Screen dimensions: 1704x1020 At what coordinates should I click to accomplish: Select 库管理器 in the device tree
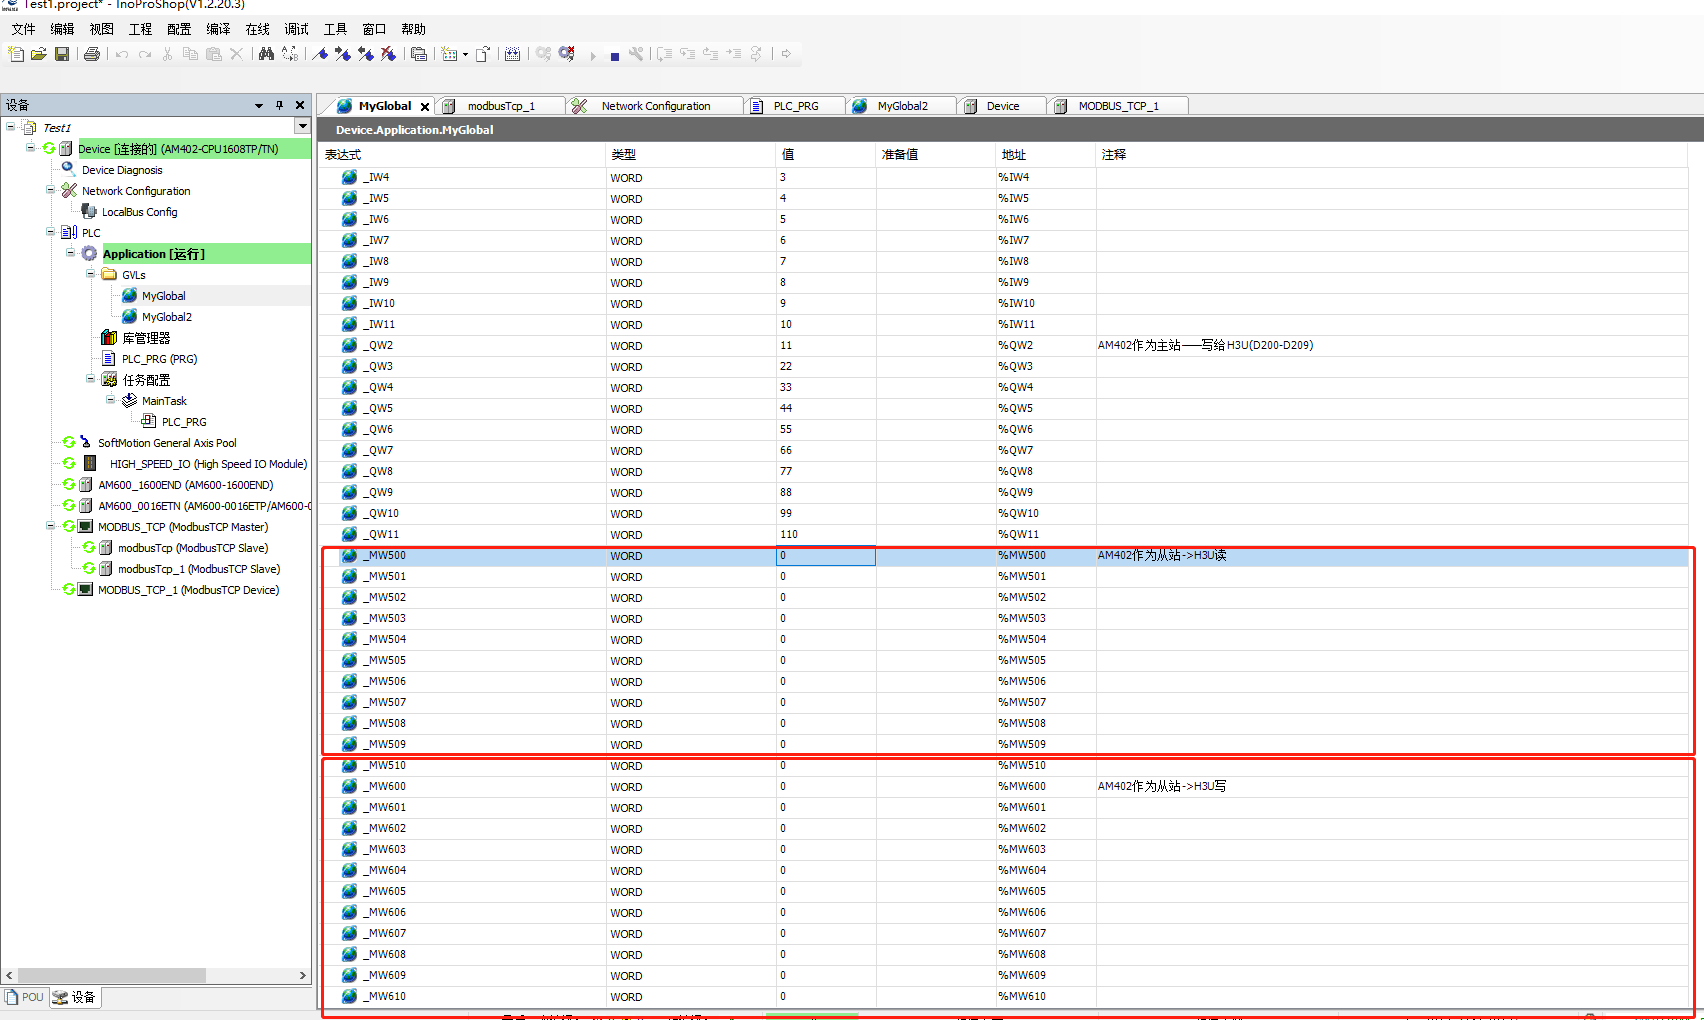coord(146,338)
